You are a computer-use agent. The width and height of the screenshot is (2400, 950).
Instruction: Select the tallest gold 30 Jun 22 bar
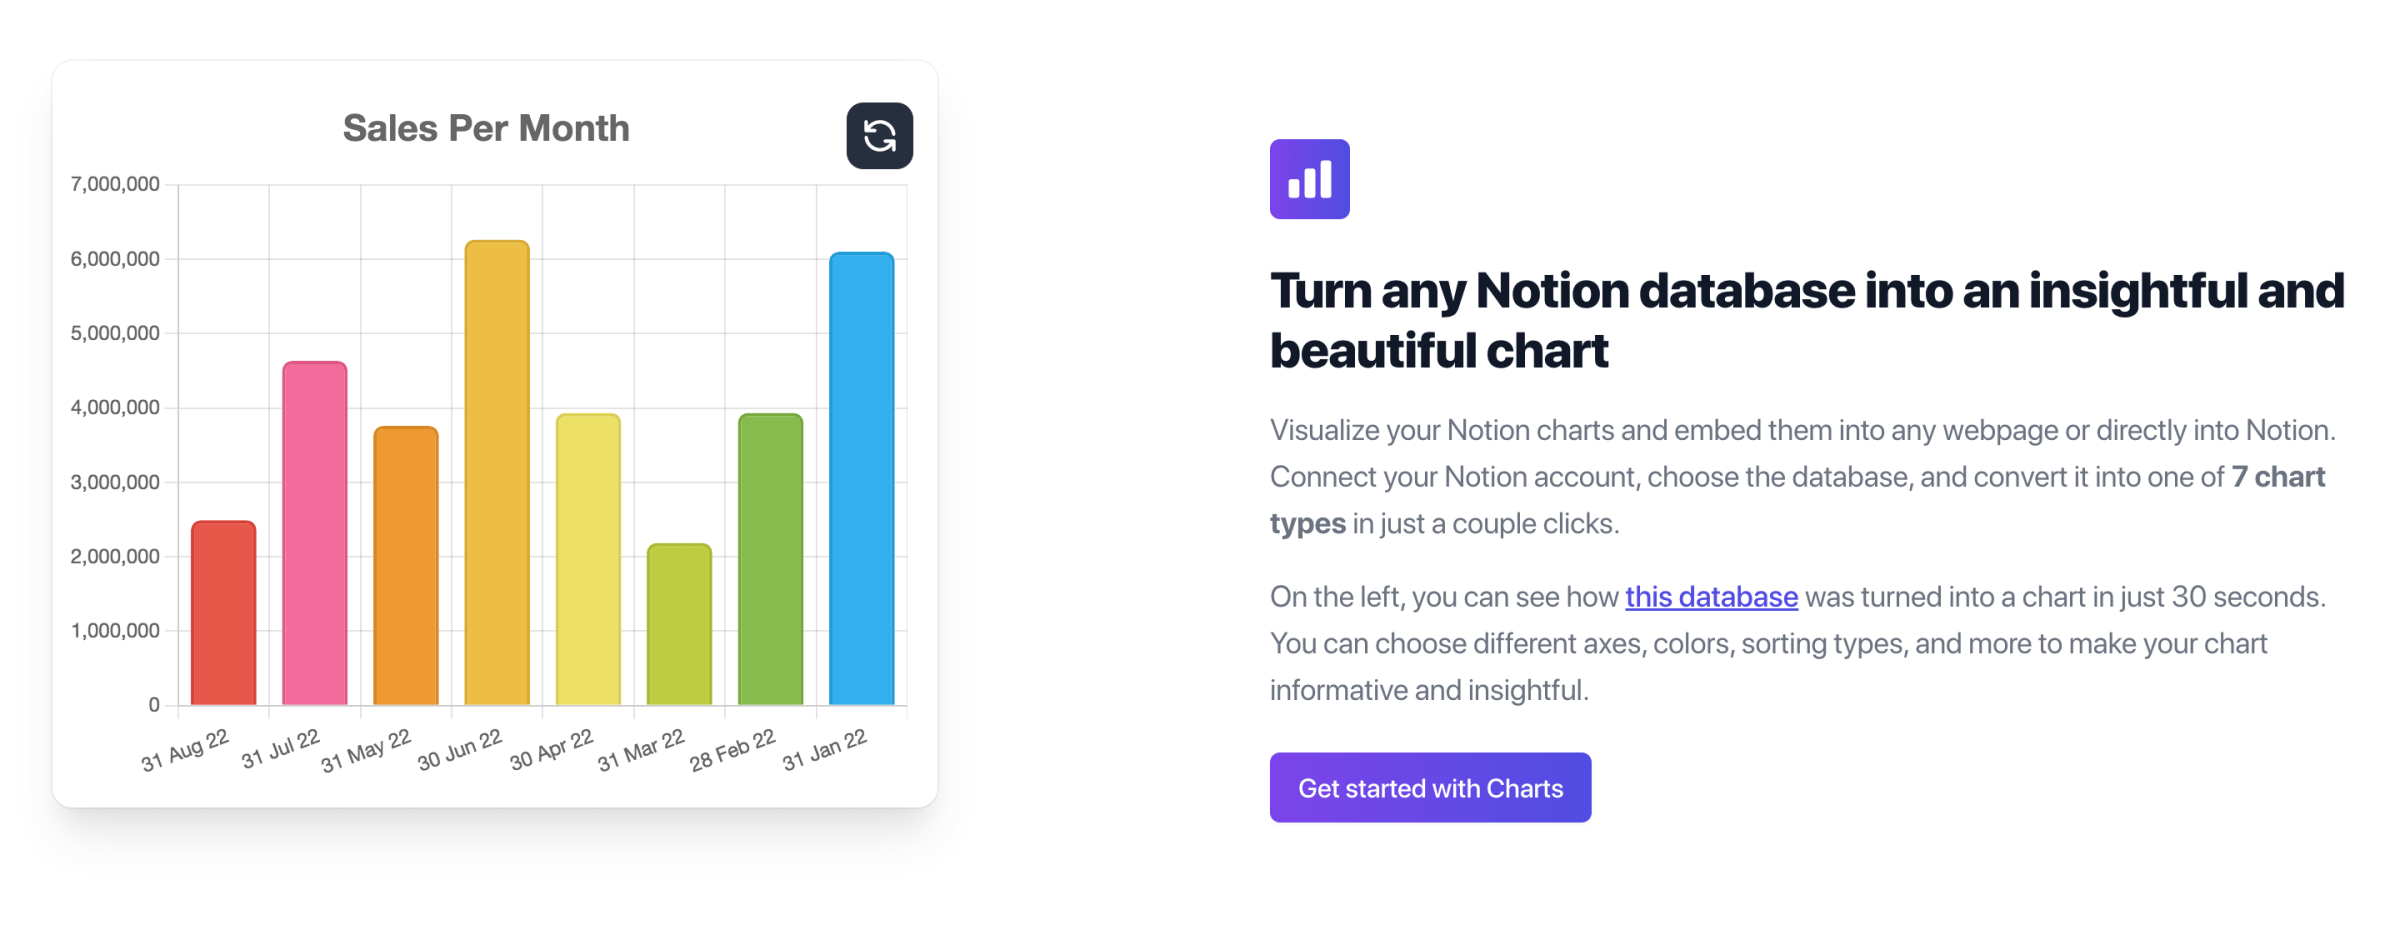[497, 473]
